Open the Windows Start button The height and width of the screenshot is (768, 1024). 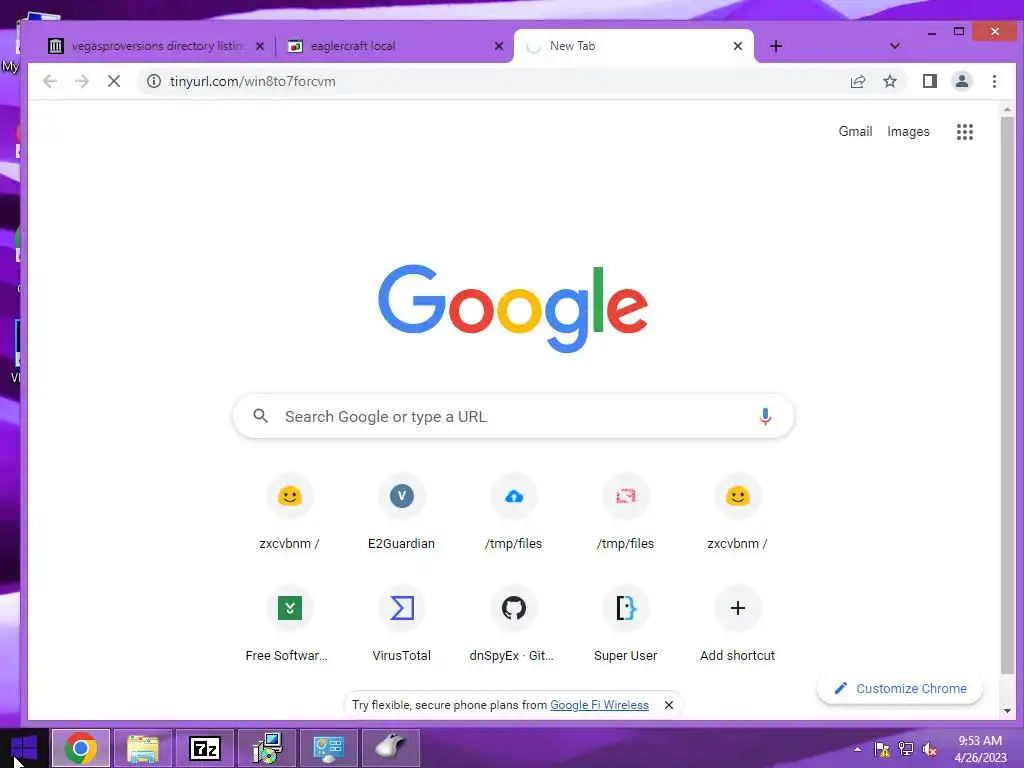pos(24,748)
